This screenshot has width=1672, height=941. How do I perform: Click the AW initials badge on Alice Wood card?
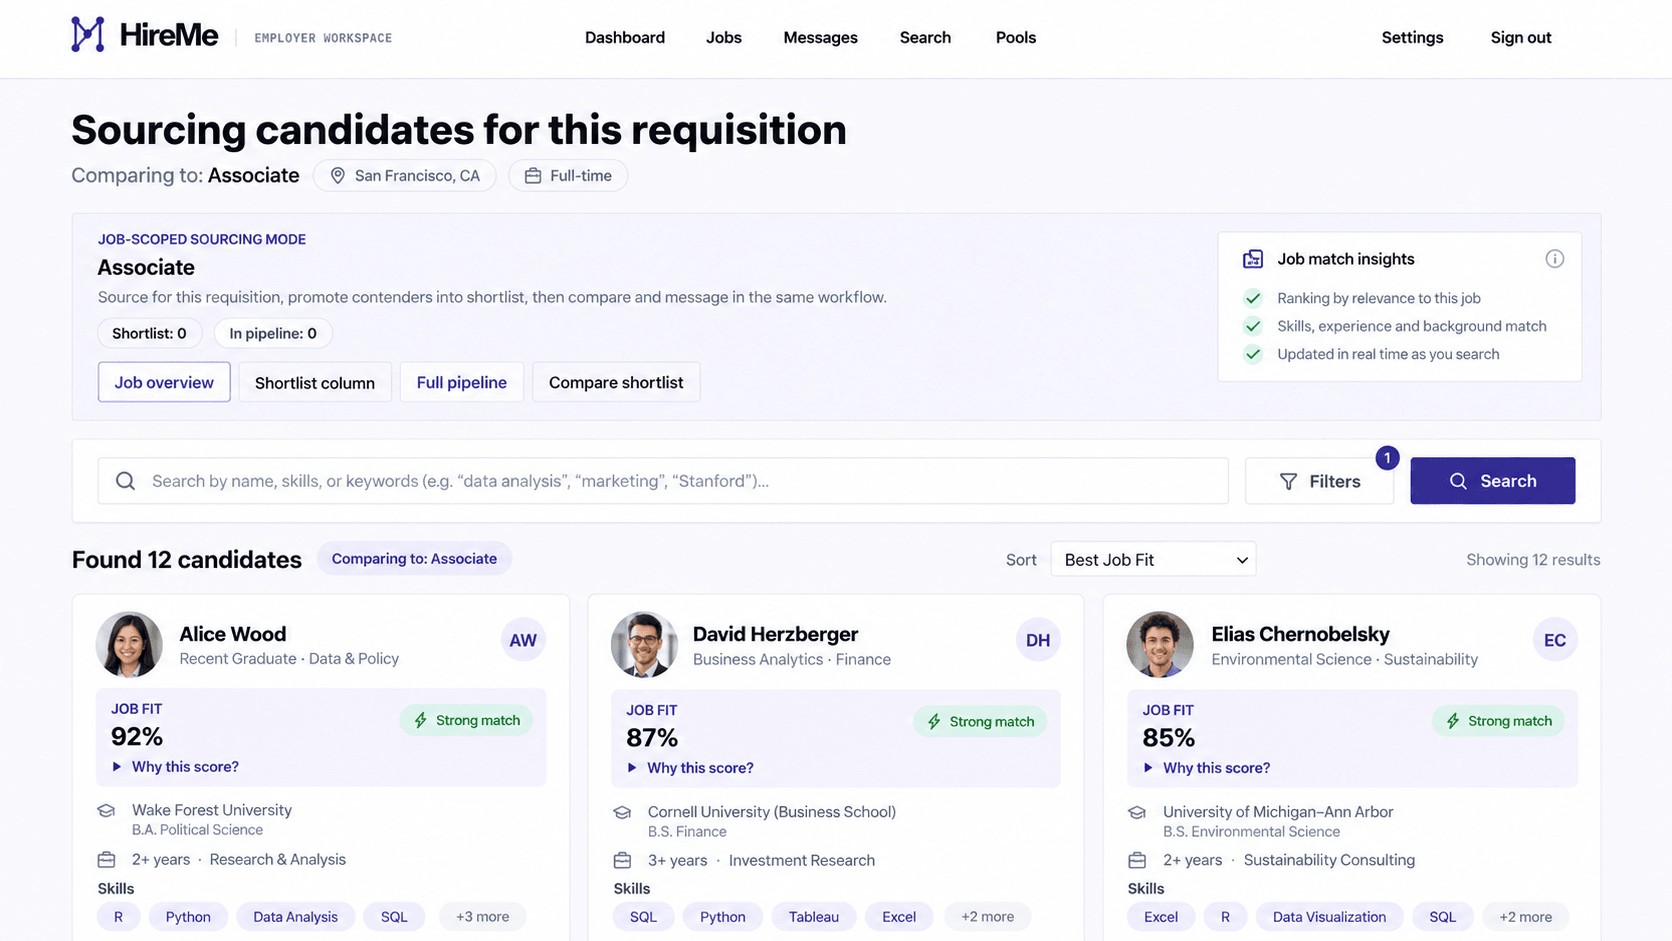[x=523, y=640]
